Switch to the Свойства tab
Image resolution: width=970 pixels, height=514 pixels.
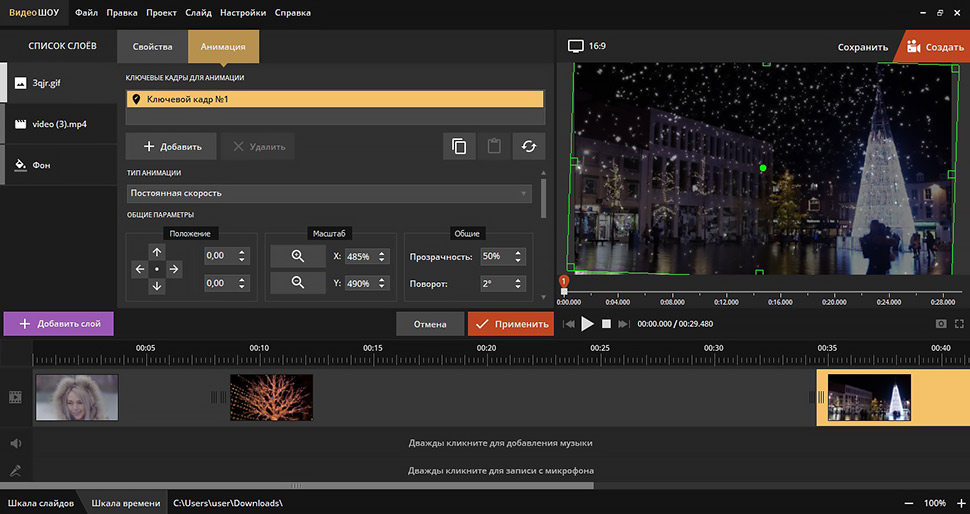tap(152, 46)
